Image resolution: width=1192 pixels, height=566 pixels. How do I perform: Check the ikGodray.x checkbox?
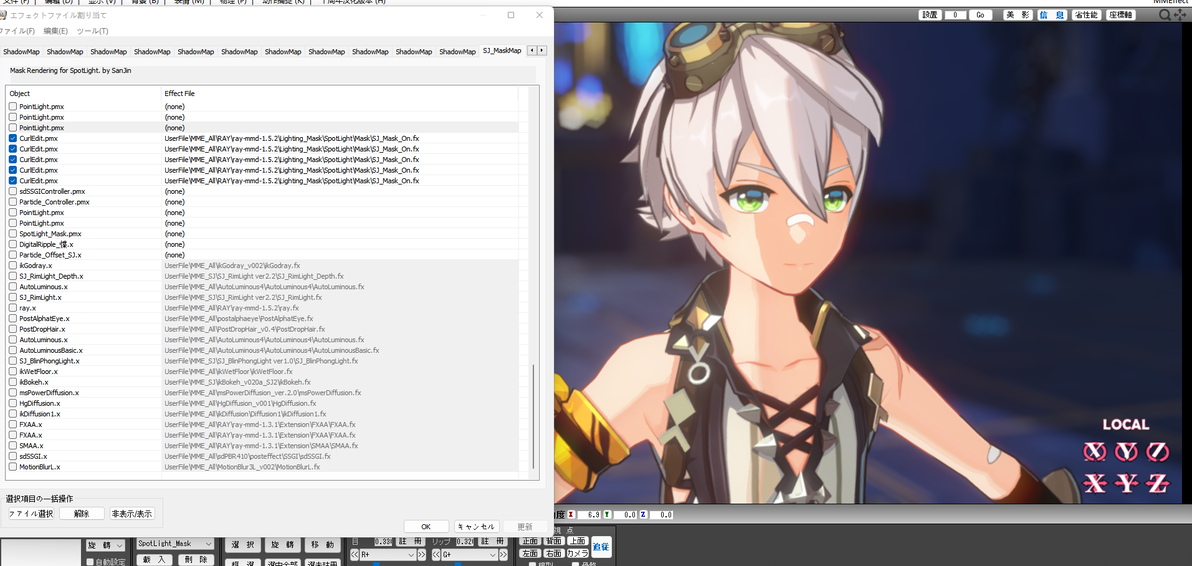coord(13,266)
